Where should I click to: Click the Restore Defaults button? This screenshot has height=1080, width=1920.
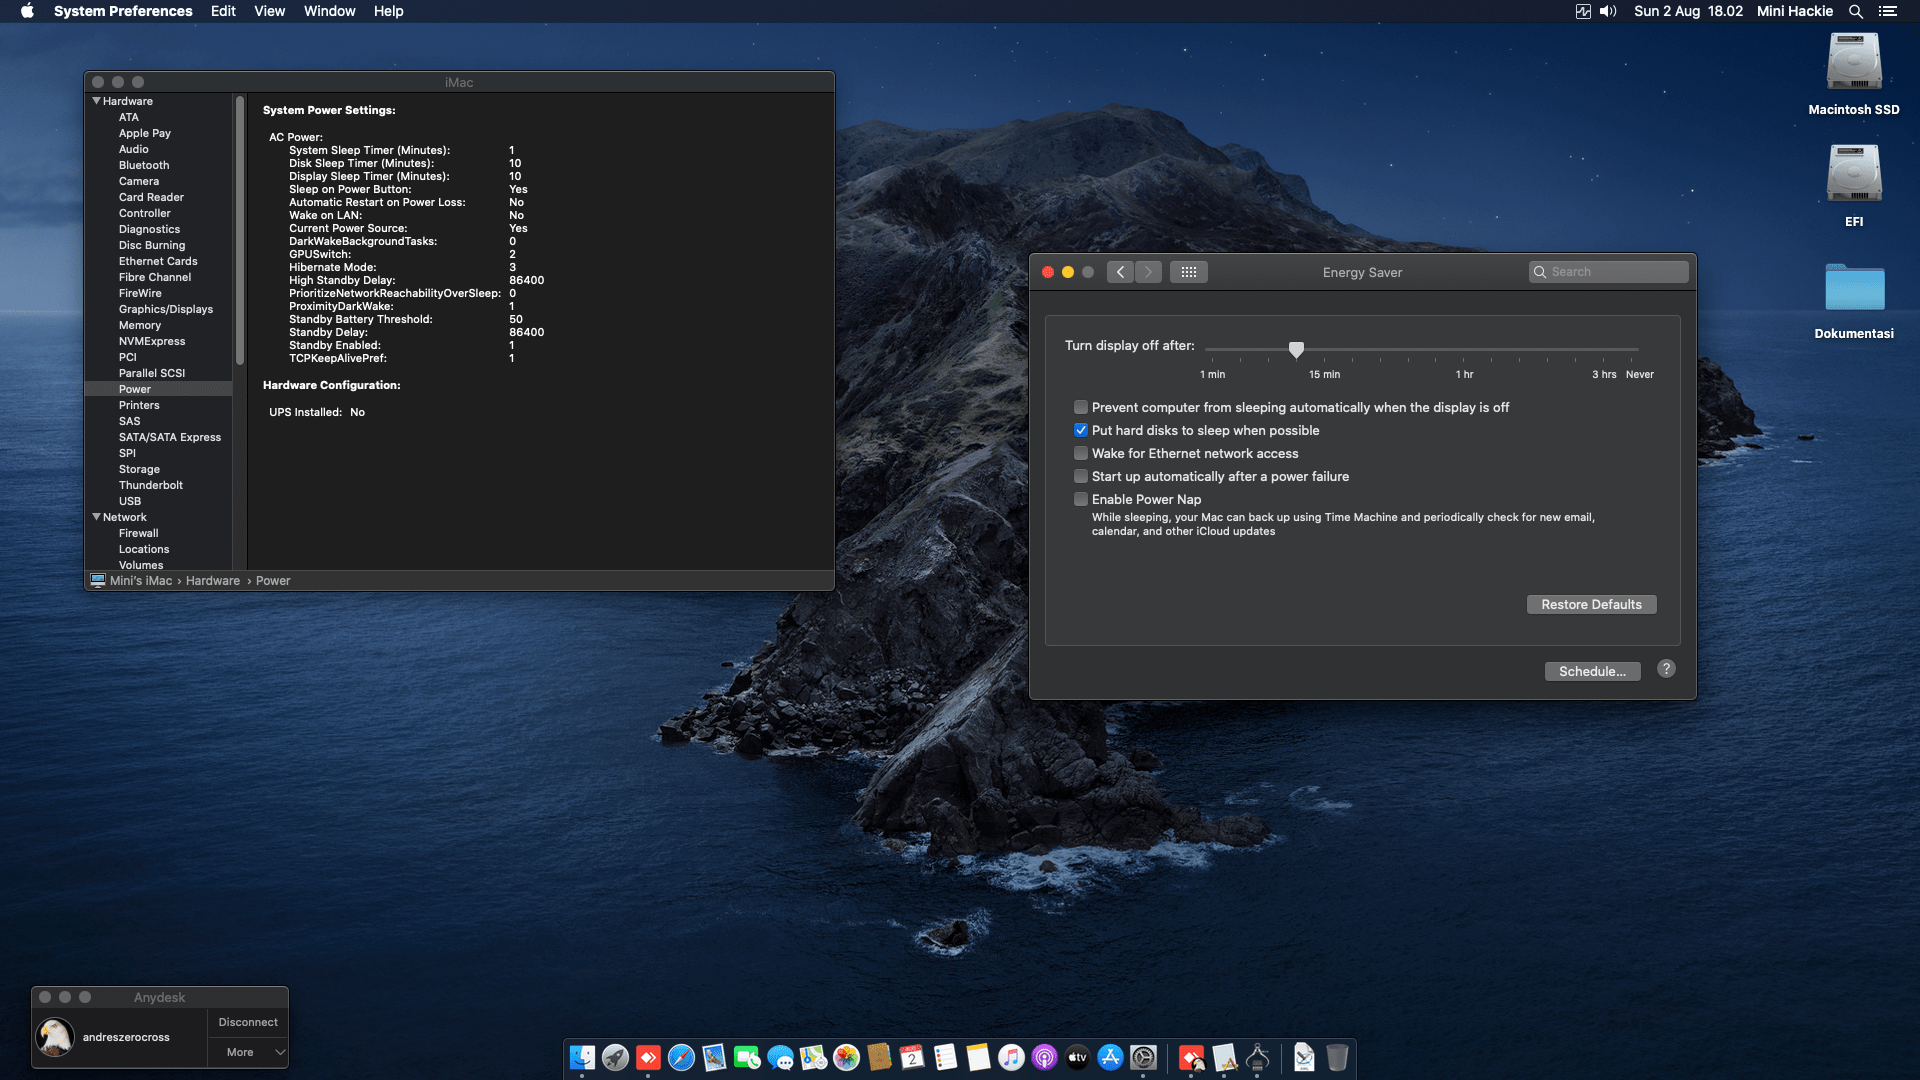tap(1591, 604)
